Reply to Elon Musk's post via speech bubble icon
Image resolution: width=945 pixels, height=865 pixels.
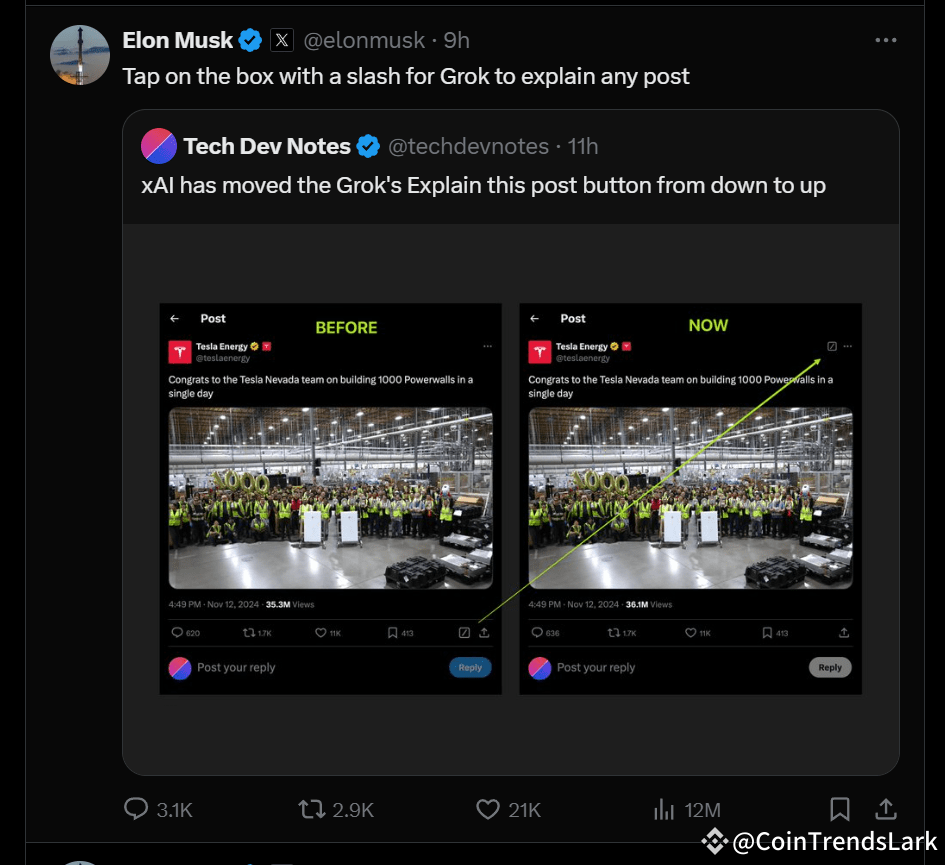[135, 809]
